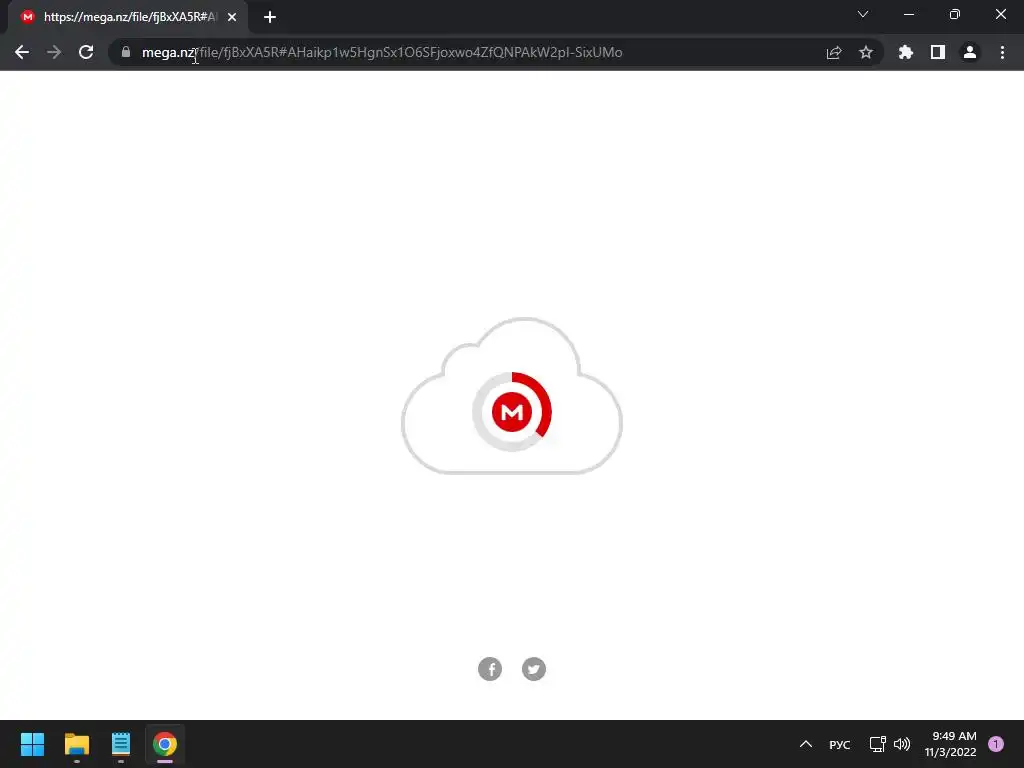Share this page using the share icon
1024x768 pixels.
click(x=834, y=52)
